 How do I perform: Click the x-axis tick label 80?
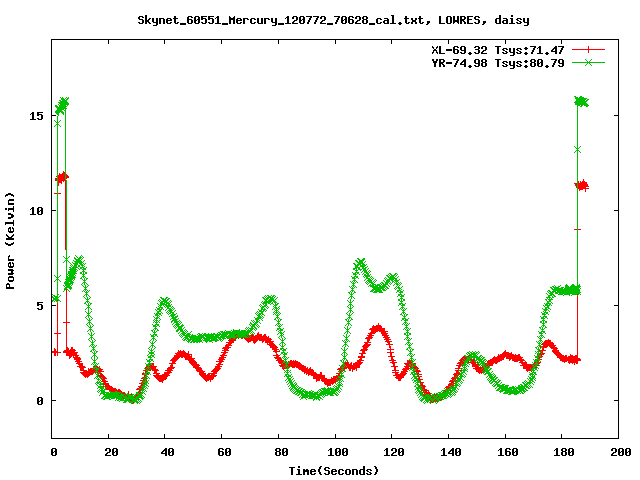coord(281,452)
